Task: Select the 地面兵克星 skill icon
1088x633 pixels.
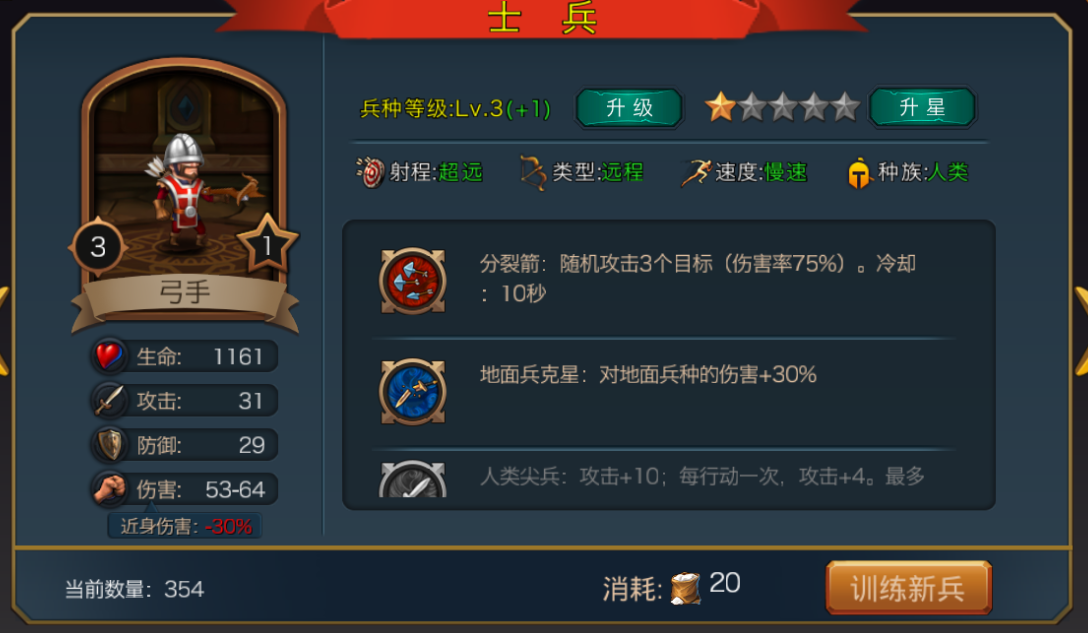Action: click(x=413, y=391)
